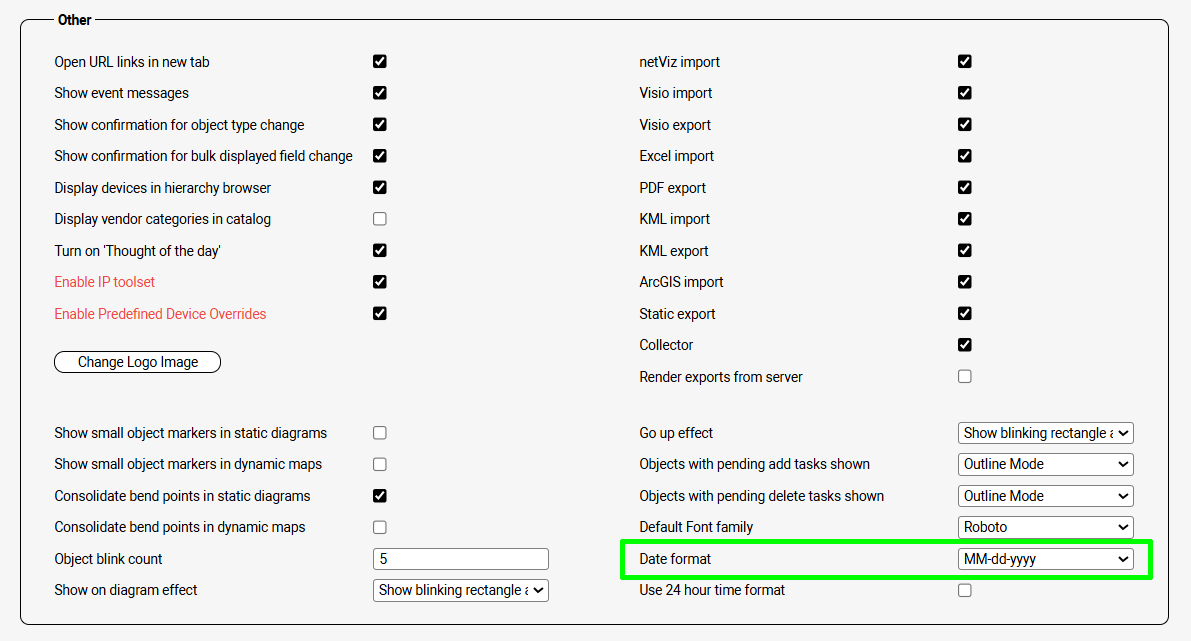The image size is (1191, 641).
Task: Disable the ArcGIS import checkbox
Action: coord(965,282)
